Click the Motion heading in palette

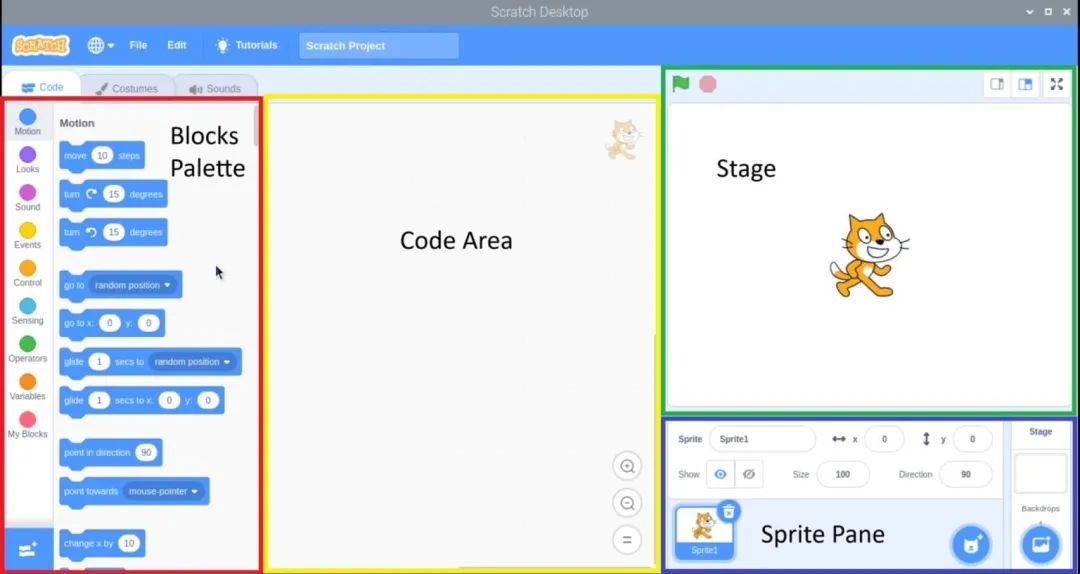pyautogui.click(x=76, y=123)
